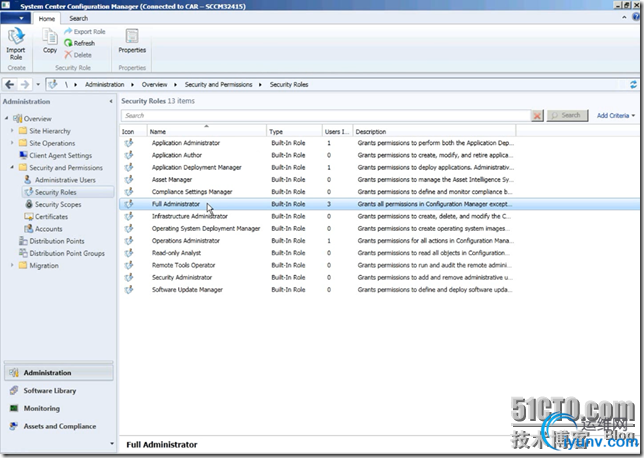This screenshot has height=458, width=644.
Task: Open navigation pane options dropdown
Action: click(x=112, y=443)
